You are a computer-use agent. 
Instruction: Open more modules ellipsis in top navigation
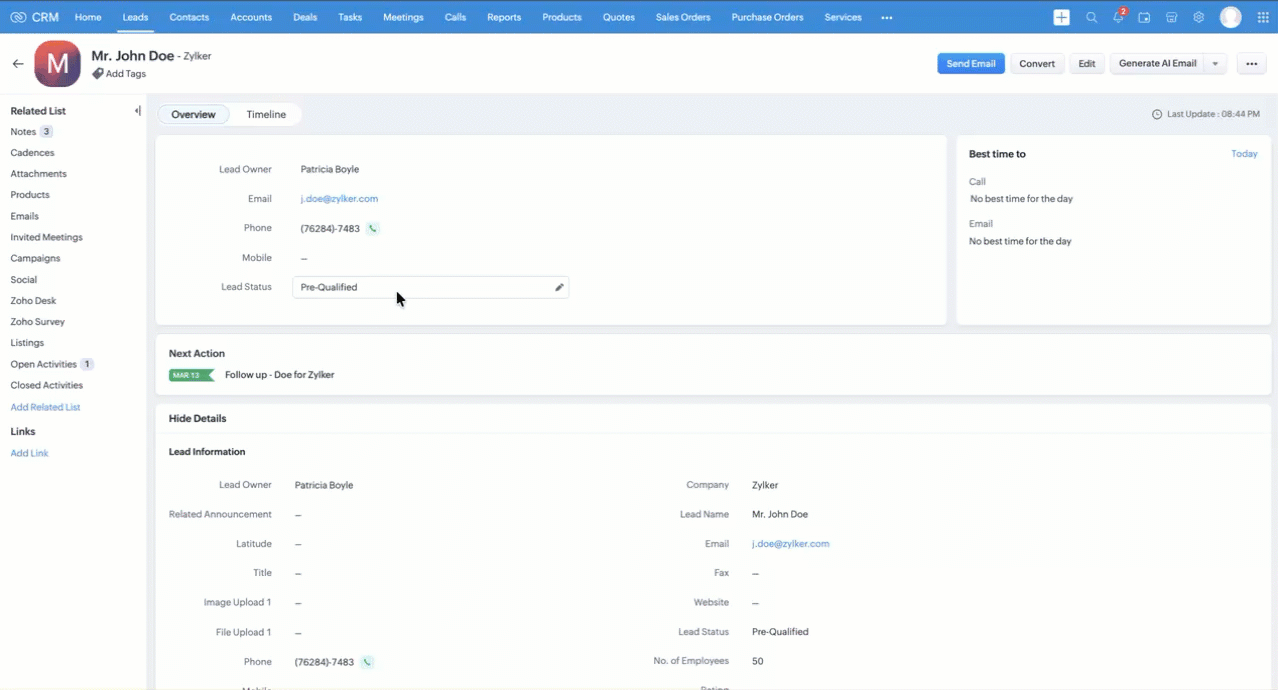coord(887,17)
